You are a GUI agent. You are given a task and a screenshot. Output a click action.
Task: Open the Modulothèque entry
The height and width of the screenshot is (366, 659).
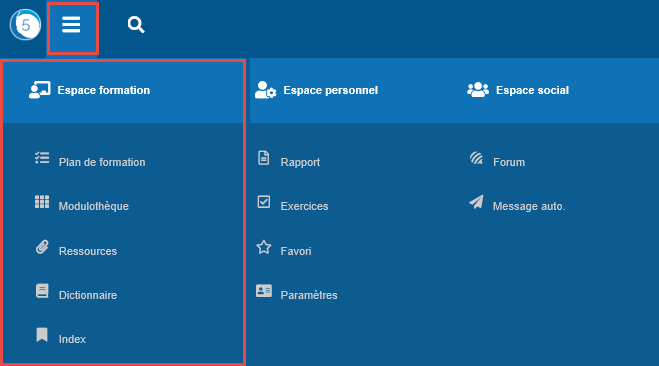pyautogui.click(x=94, y=206)
